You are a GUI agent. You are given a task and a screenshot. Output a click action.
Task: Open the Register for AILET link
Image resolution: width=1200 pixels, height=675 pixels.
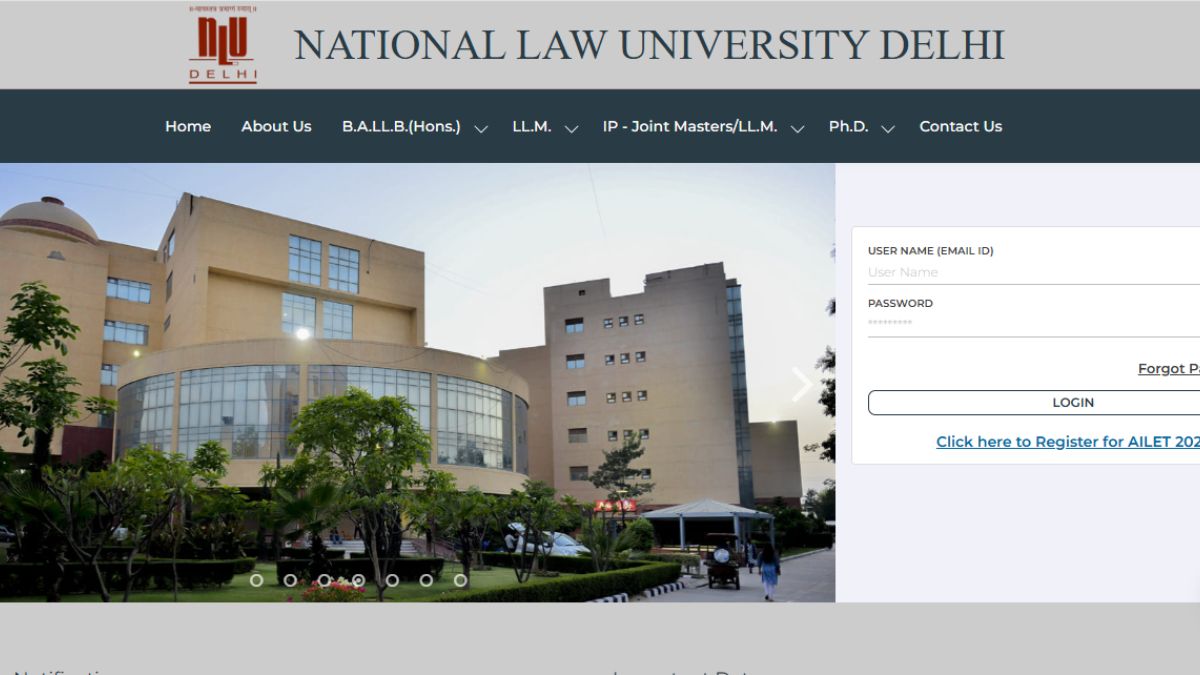point(1068,441)
